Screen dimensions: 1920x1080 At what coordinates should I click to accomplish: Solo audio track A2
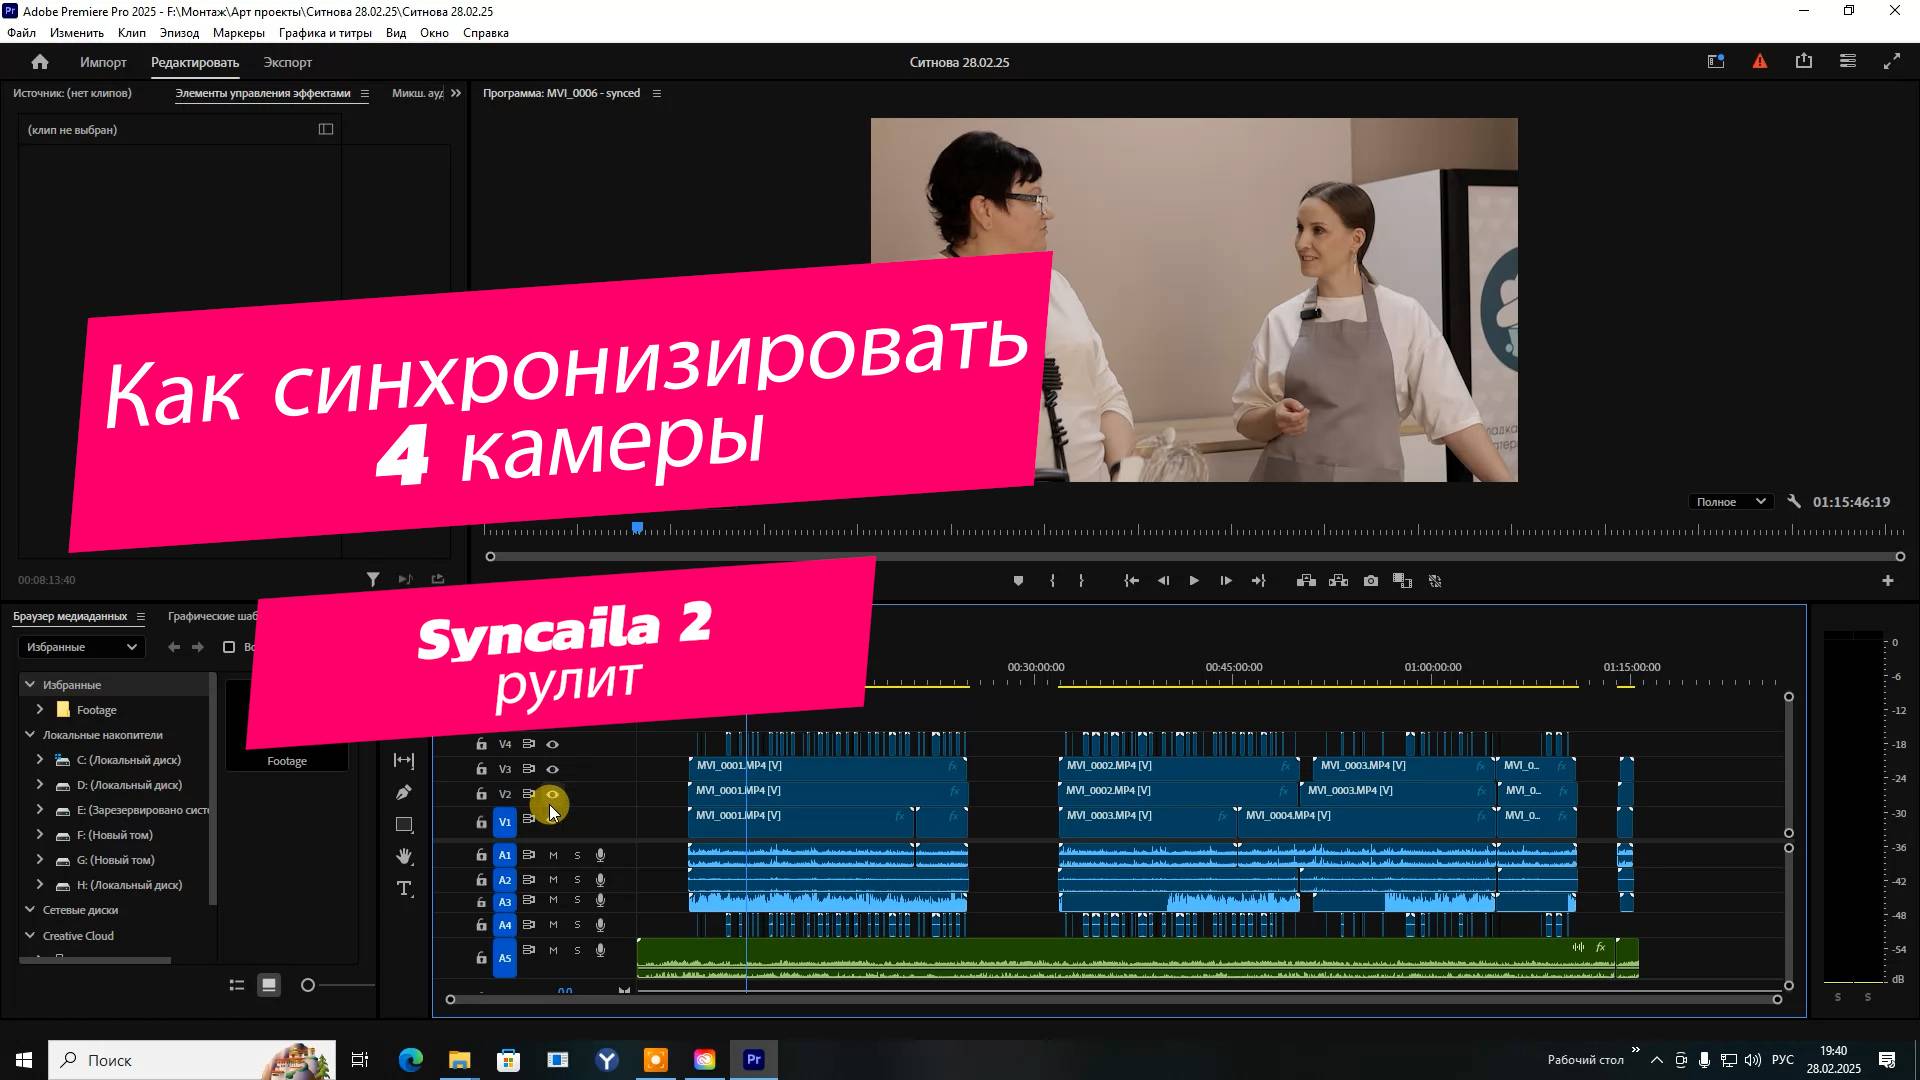tap(577, 880)
